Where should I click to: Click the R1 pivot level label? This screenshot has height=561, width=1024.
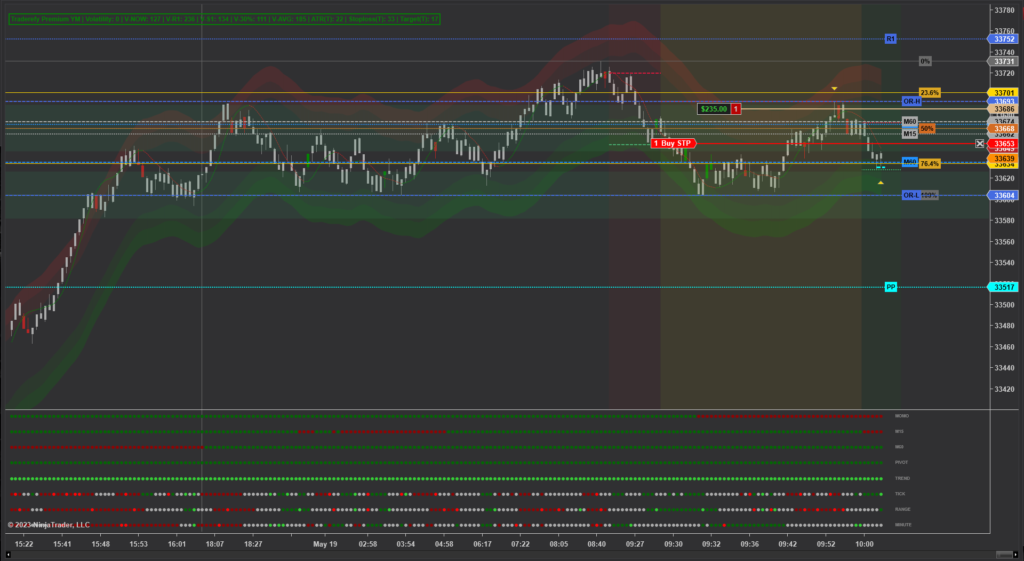pyautogui.click(x=890, y=39)
